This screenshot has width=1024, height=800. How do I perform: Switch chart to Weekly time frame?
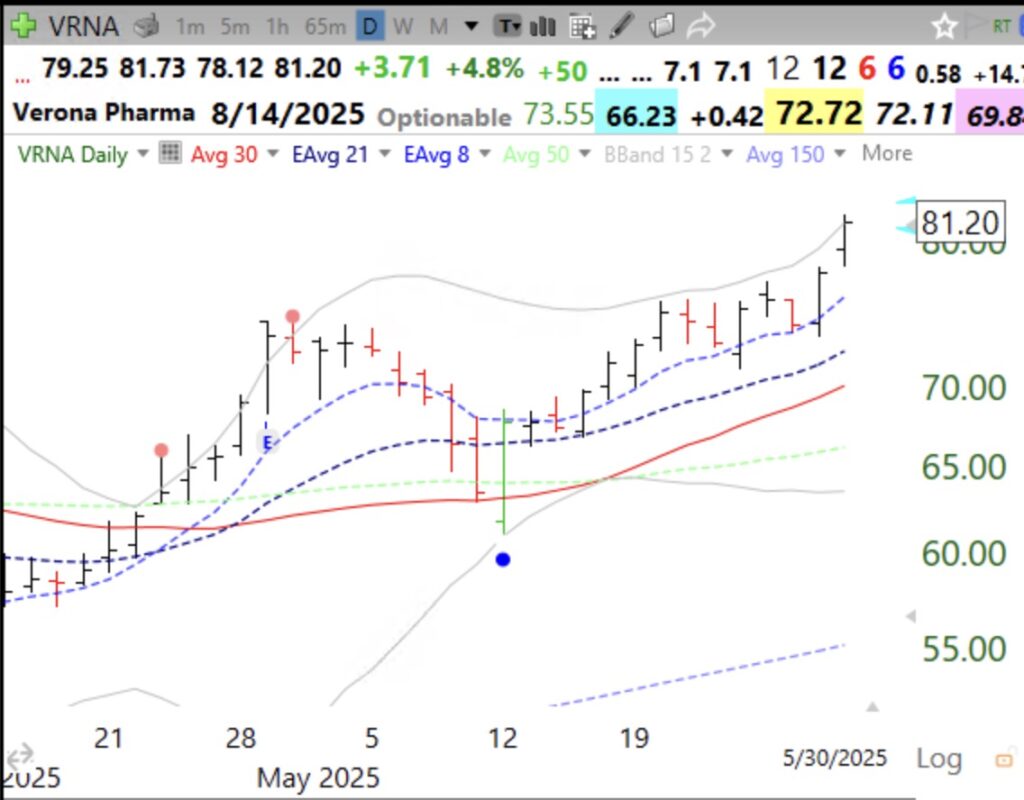(x=403, y=26)
